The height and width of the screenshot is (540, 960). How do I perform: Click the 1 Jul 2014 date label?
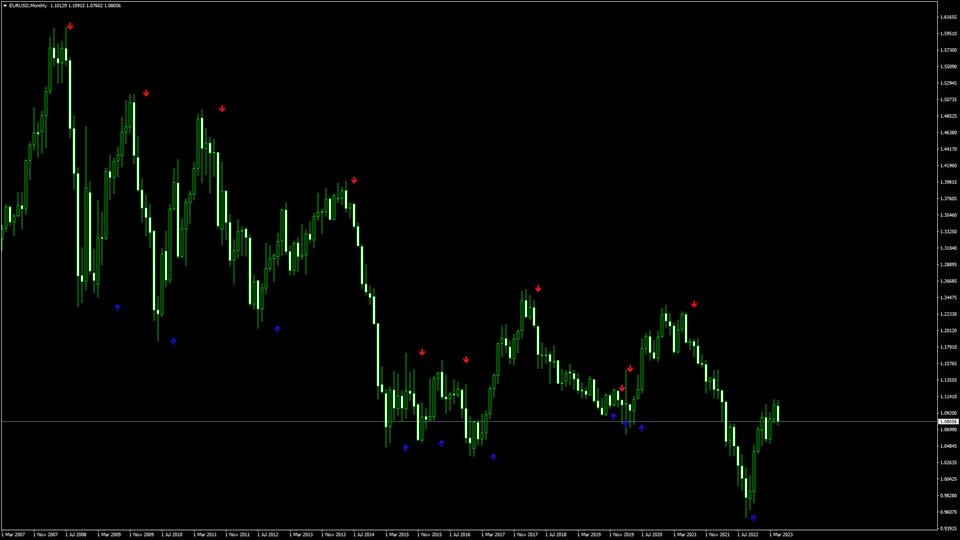pyautogui.click(x=364, y=534)
